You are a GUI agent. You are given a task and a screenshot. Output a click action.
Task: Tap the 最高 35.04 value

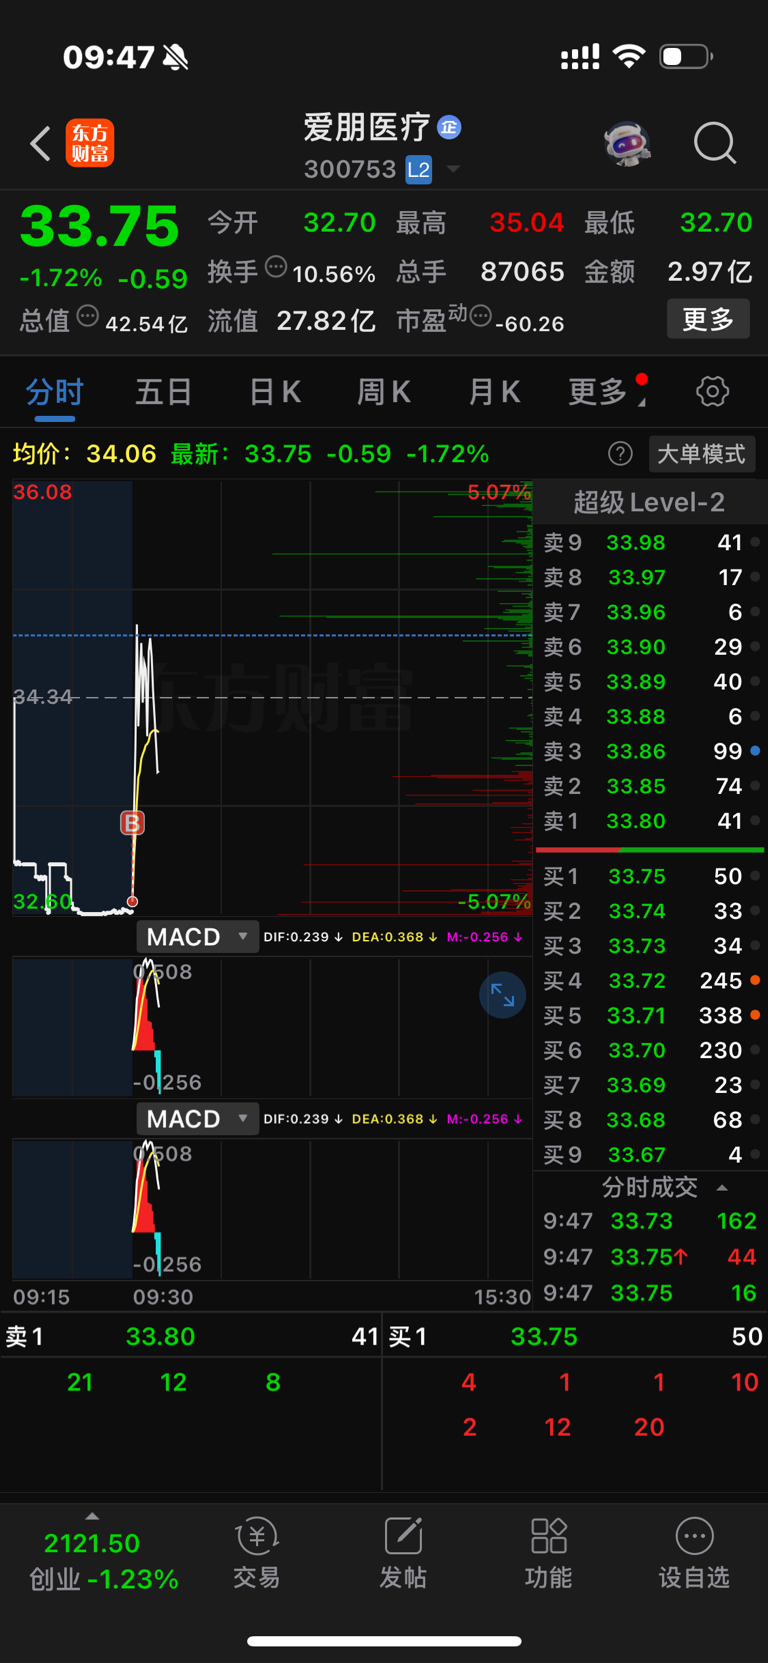[527, 222]
